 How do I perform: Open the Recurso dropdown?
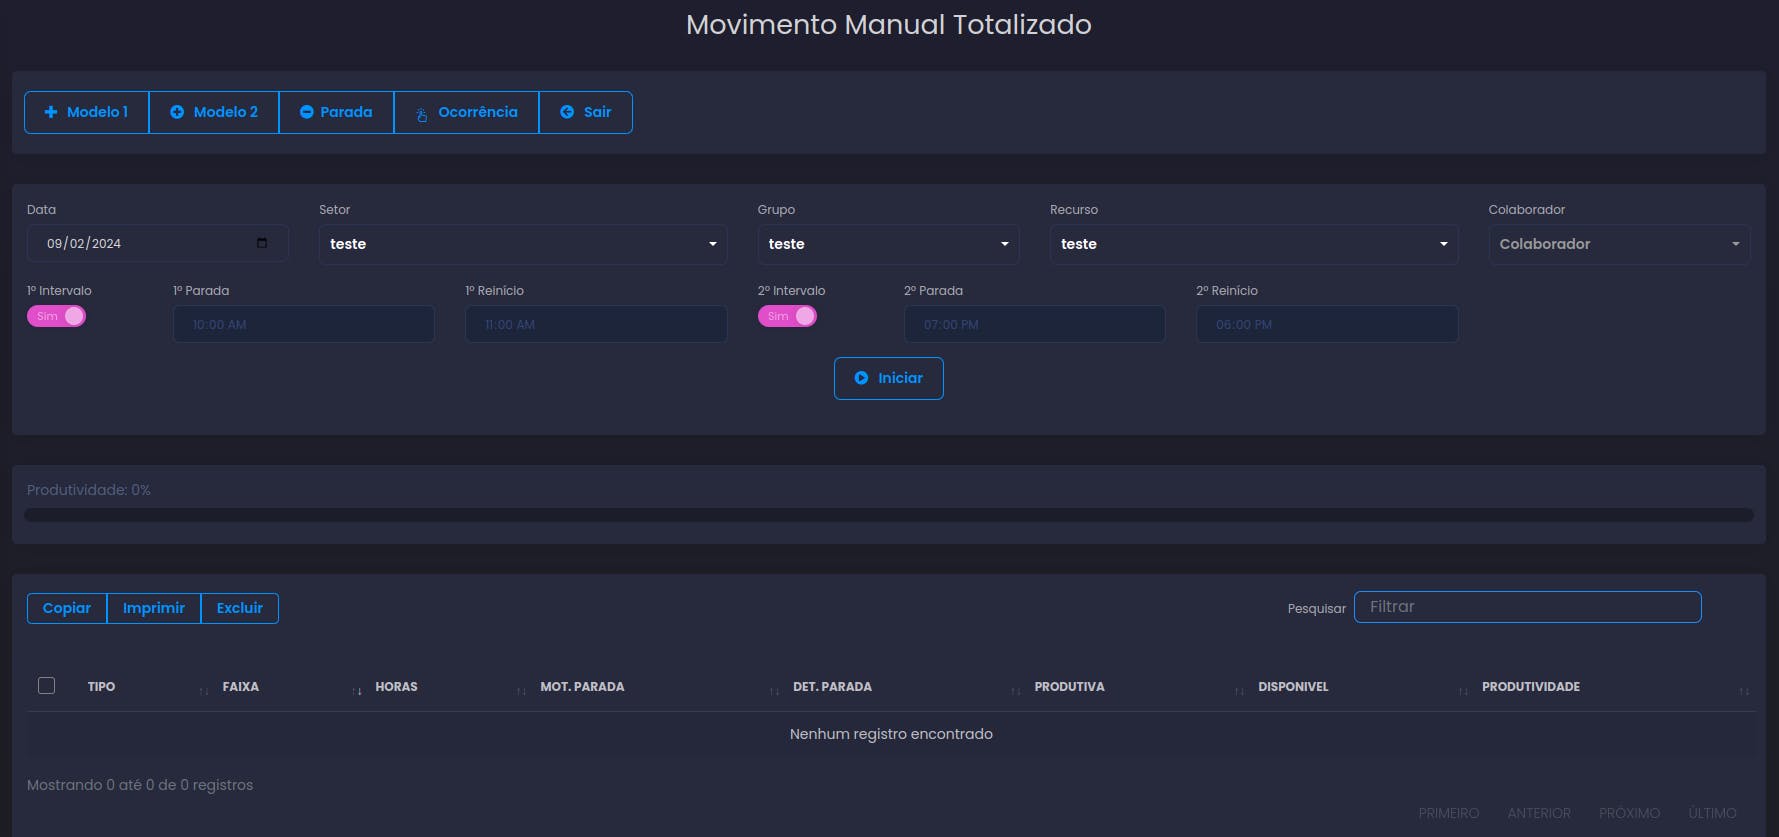[x=1254, y=244]
